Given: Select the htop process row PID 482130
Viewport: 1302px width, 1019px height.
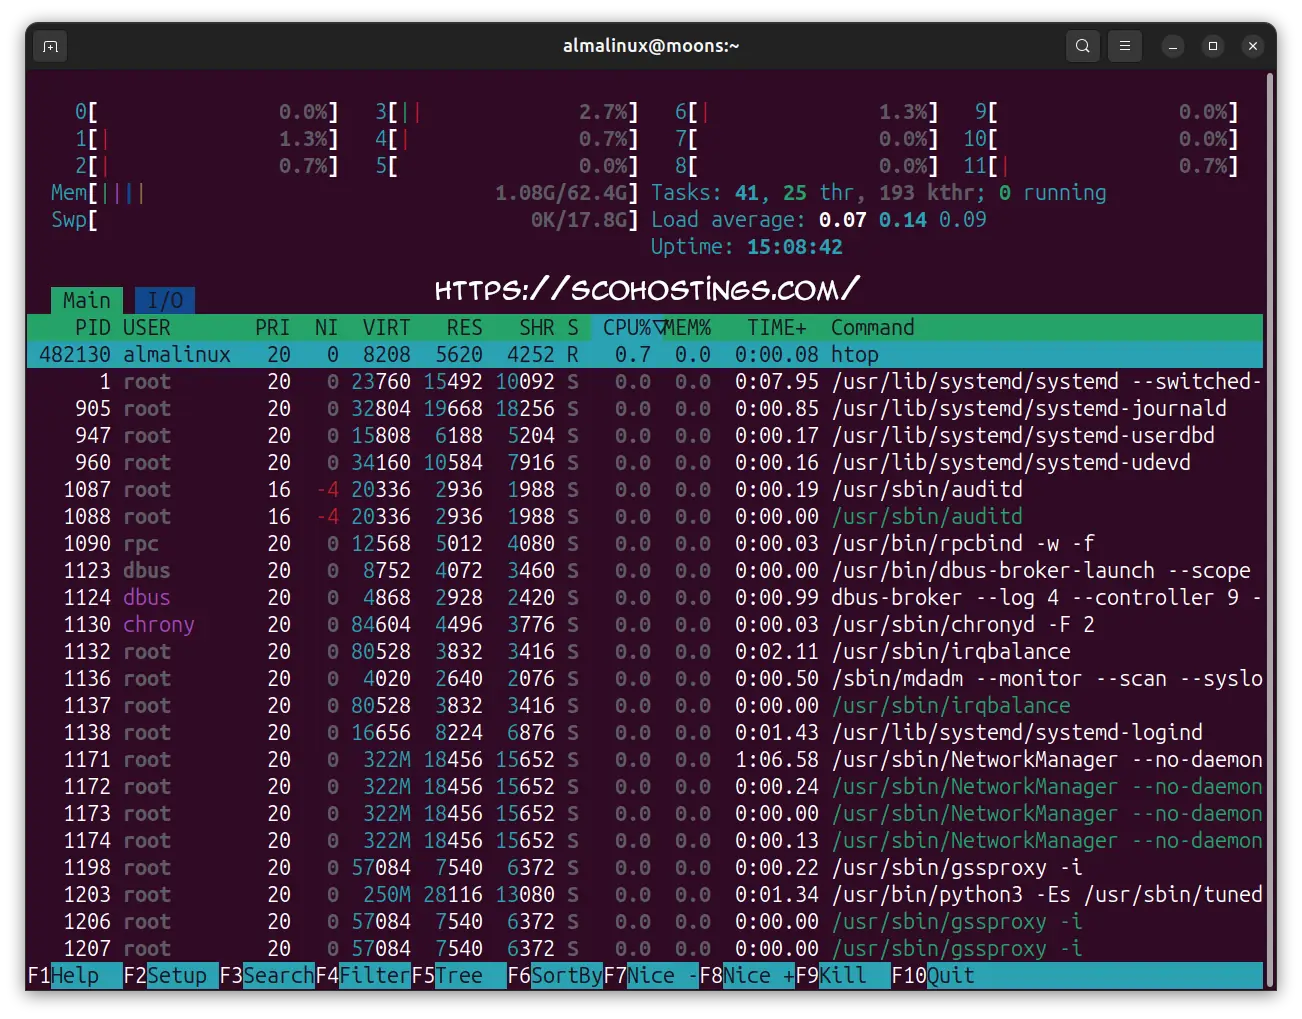Looking at the screenshot, I should [x=645, y=355].
